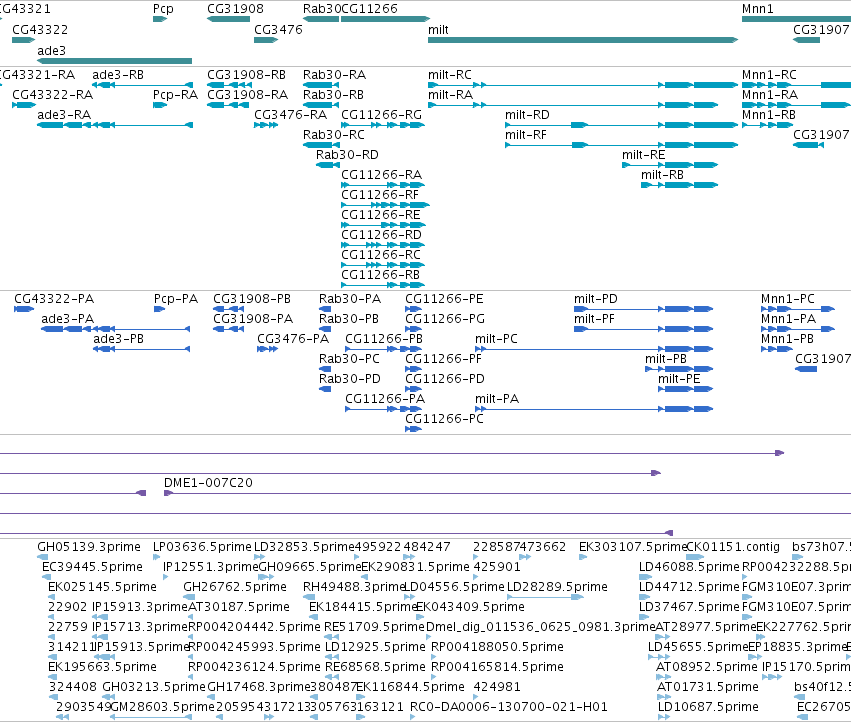Image resolution: width=851 pixels, height=722 pixels.
Task: Select EST RE51709.5prime
Action: [x=374, y=627]
